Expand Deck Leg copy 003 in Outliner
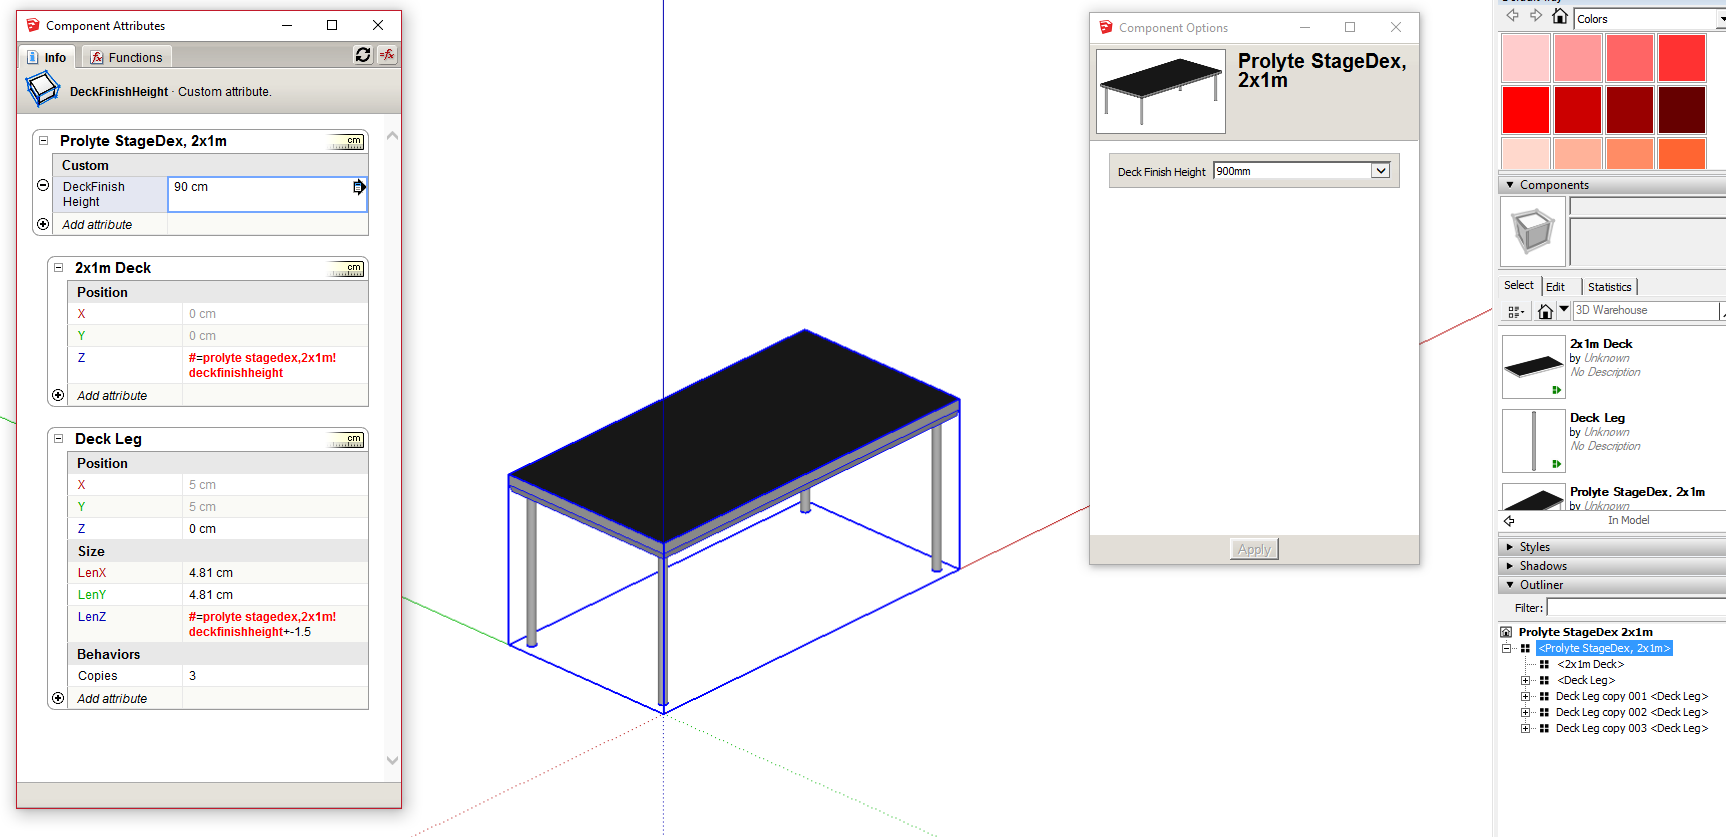The image size is (1726, 837). pos(1526,729)
